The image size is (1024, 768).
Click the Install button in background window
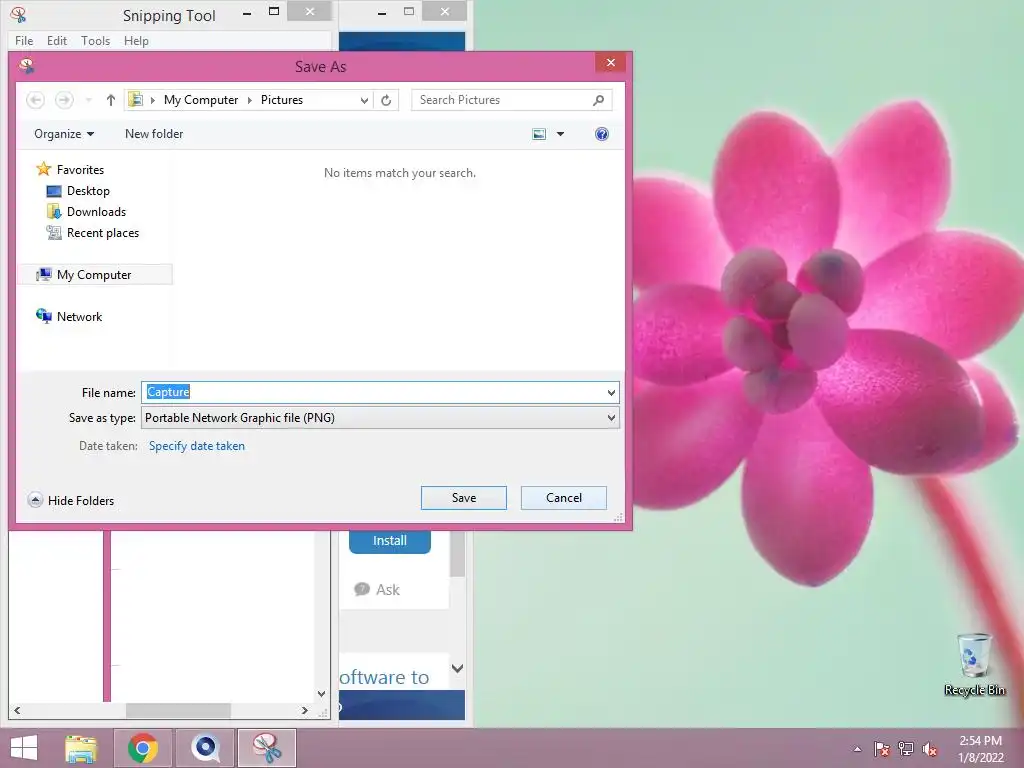pyautogui.click(x=390, y=541)
